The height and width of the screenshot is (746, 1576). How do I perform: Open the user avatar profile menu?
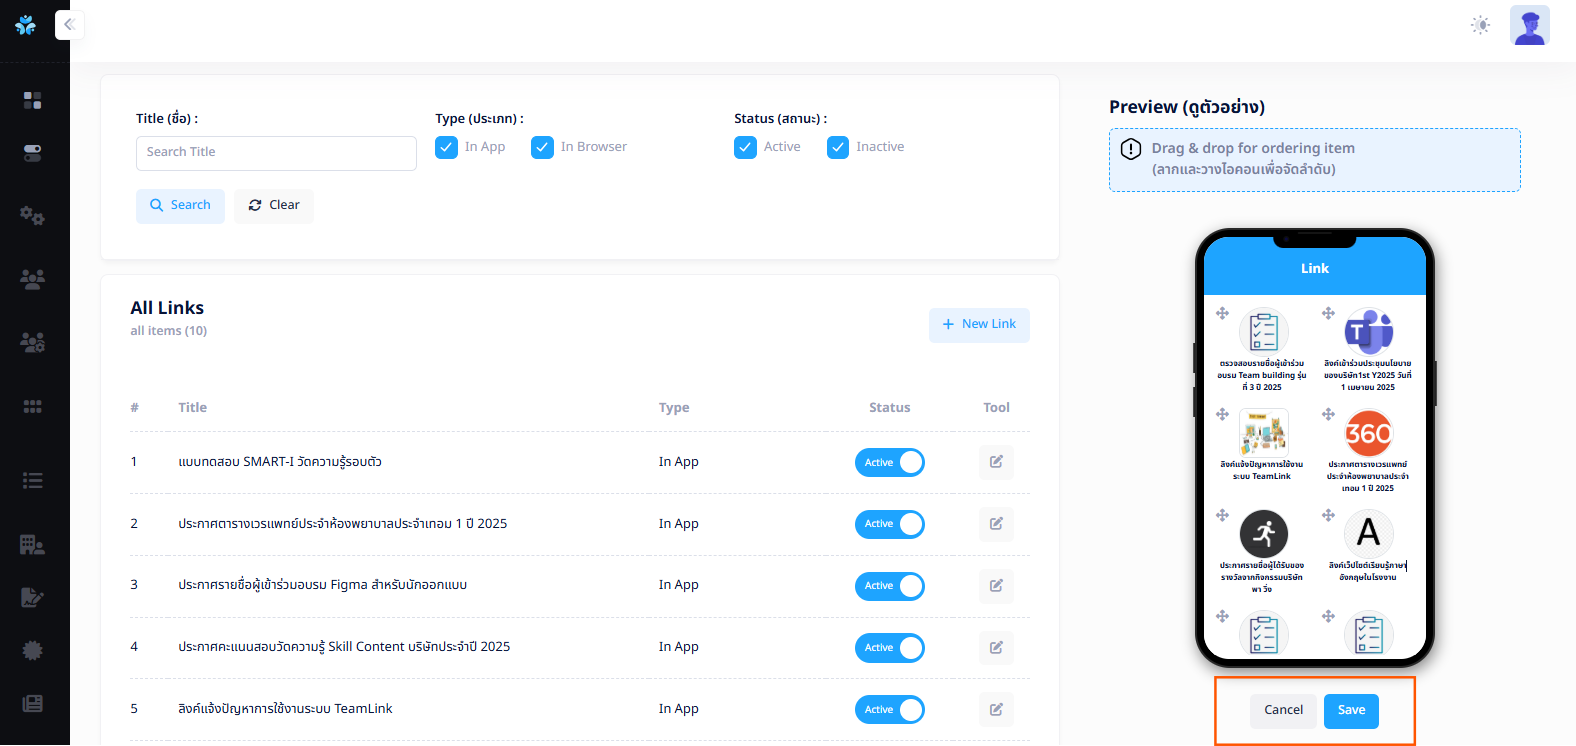[1529, 25]
